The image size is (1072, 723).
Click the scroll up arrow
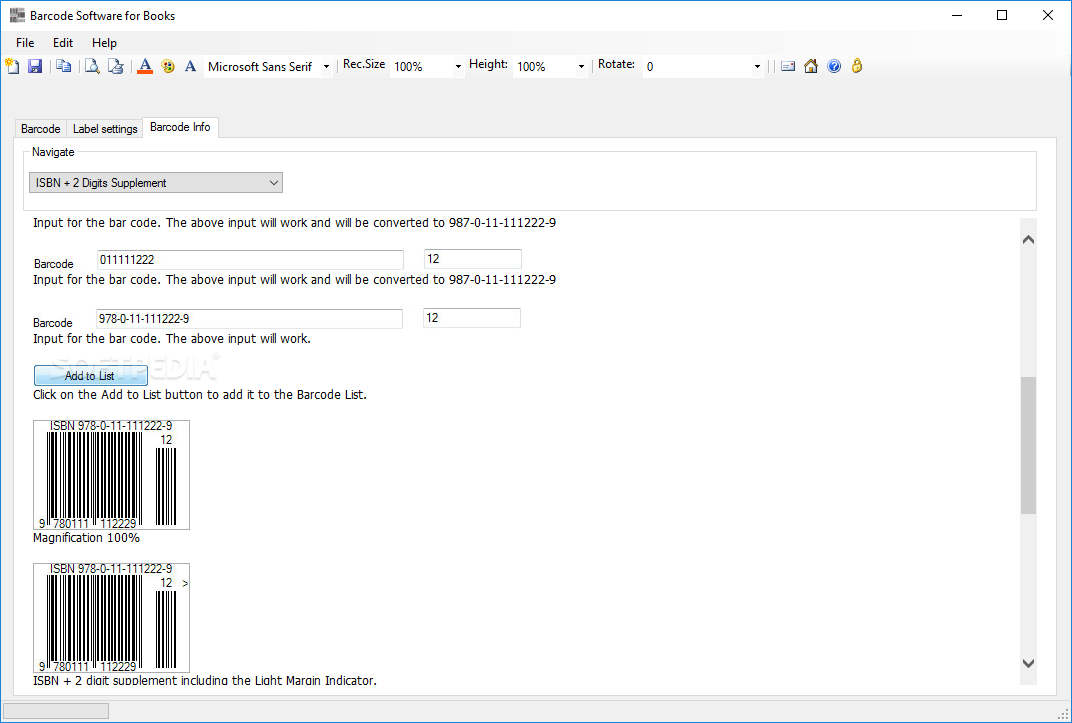point(1028,240)
